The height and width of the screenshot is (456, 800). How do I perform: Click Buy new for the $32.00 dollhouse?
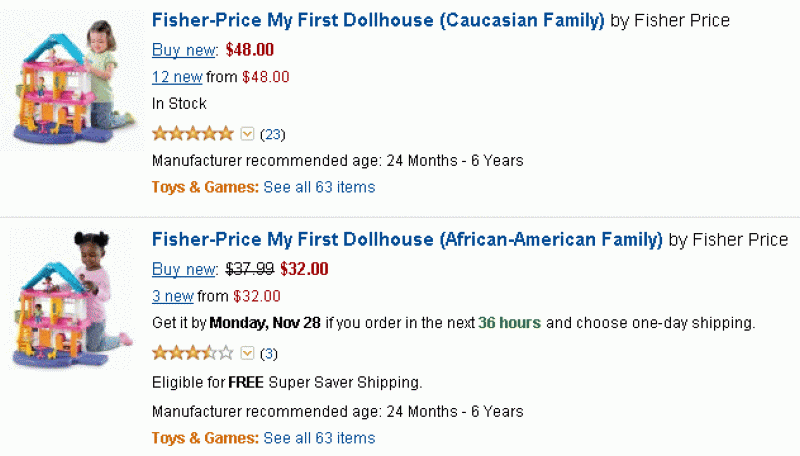pos(184,269)
